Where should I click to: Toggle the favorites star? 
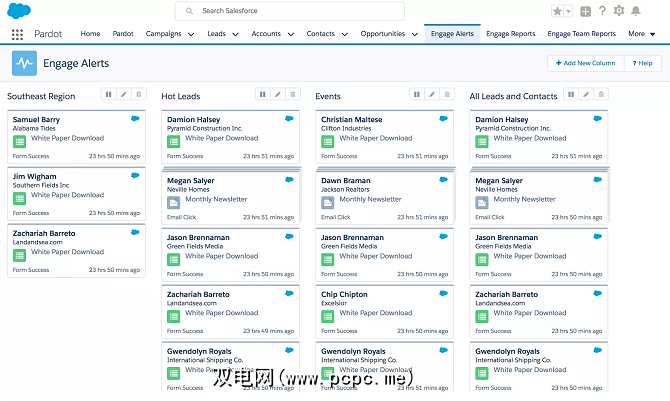tap(557, 11)
